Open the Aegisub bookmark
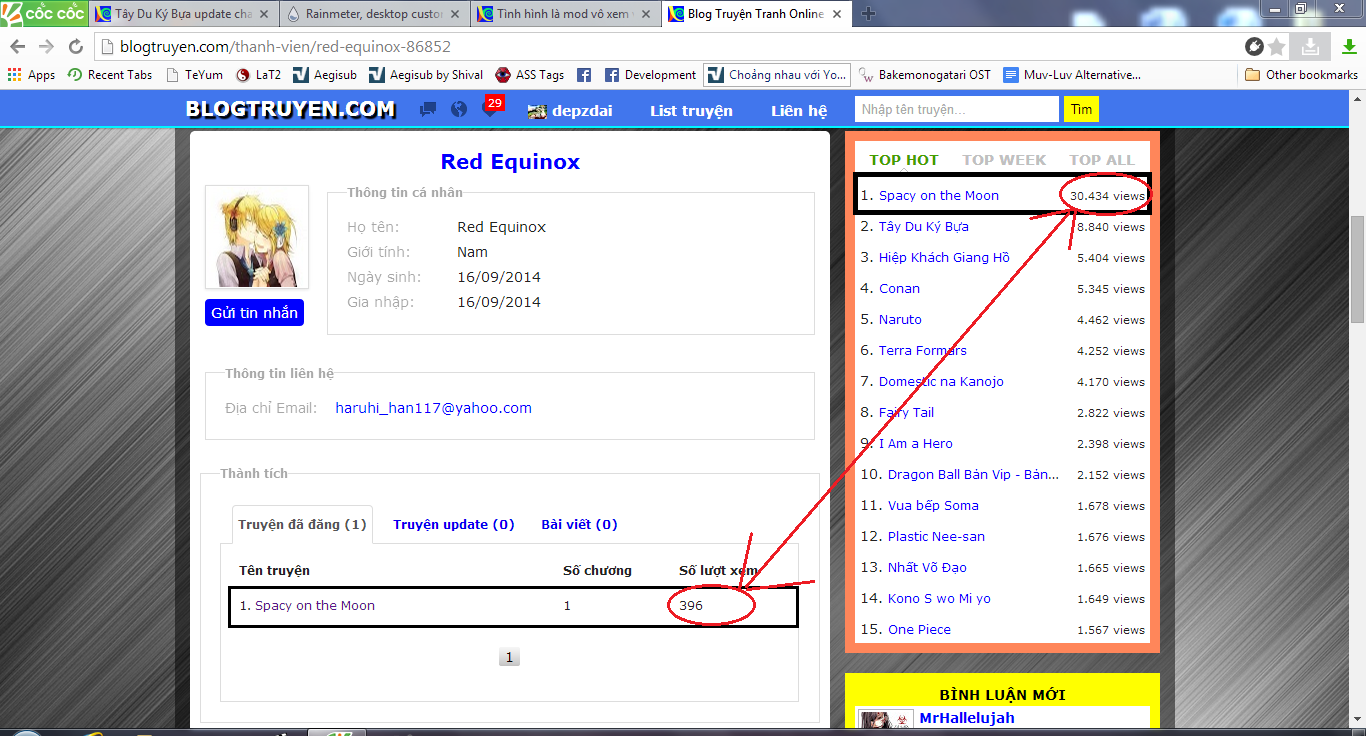The width and height of the screenshot is (1366, 736). [325, 75]
